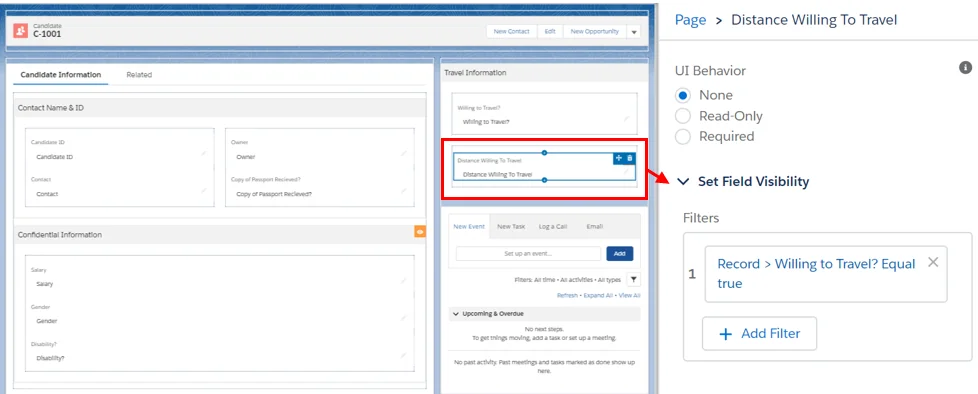Click the pencil icon on Salary field

tap(404, 281)
